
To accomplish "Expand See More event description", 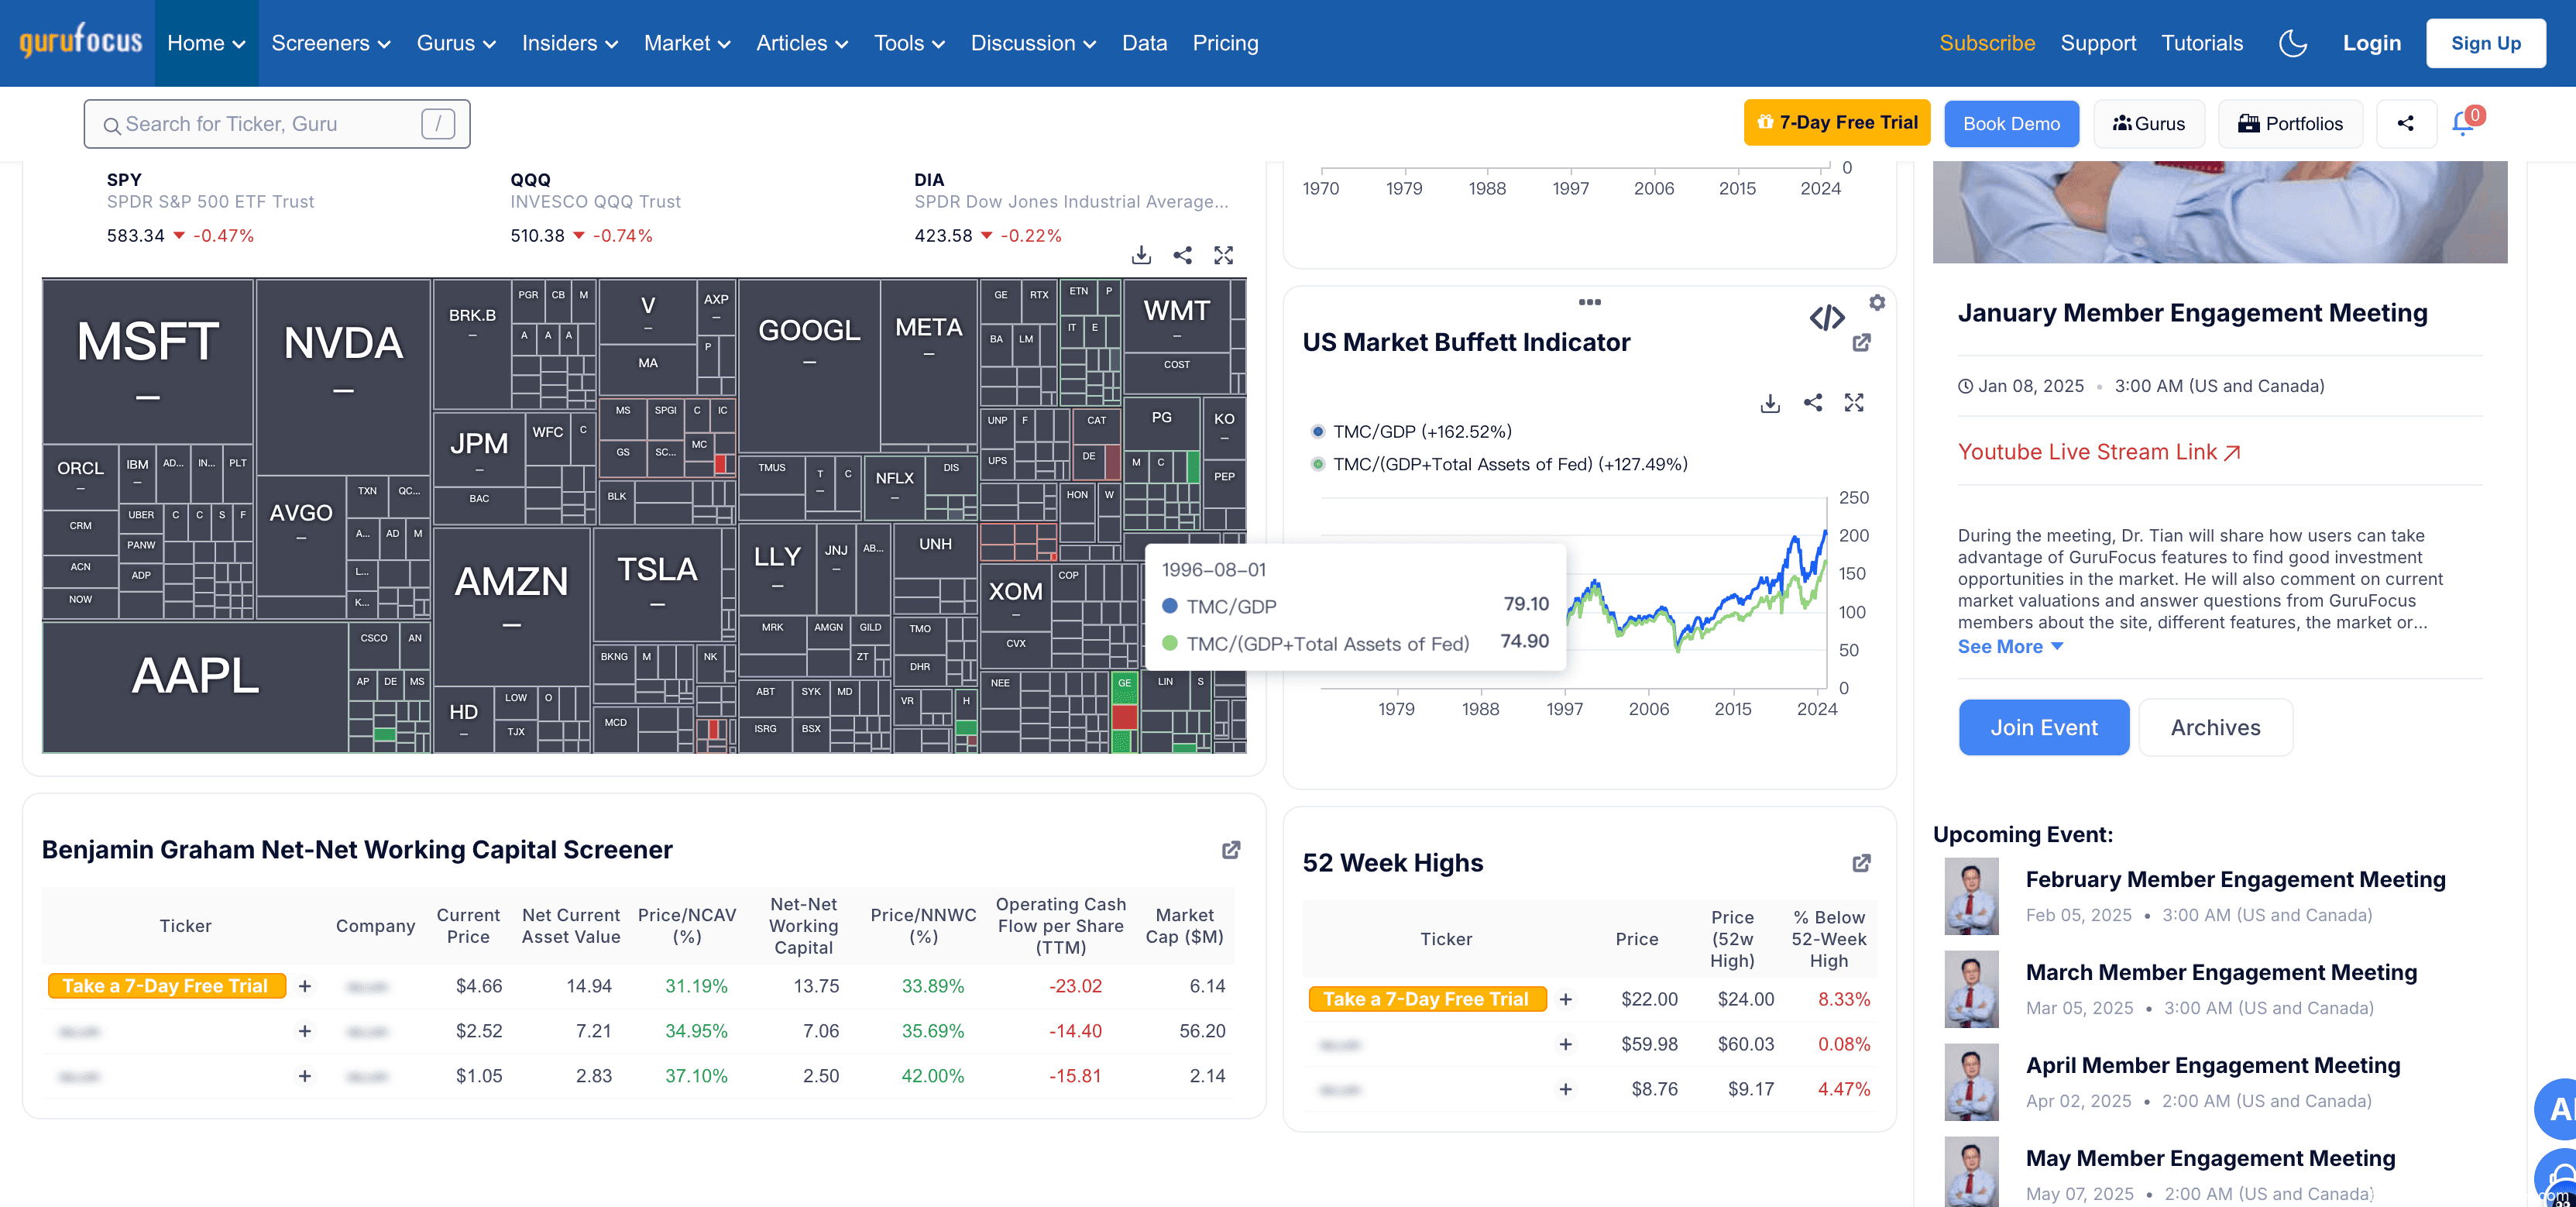I will [2009, 647].
